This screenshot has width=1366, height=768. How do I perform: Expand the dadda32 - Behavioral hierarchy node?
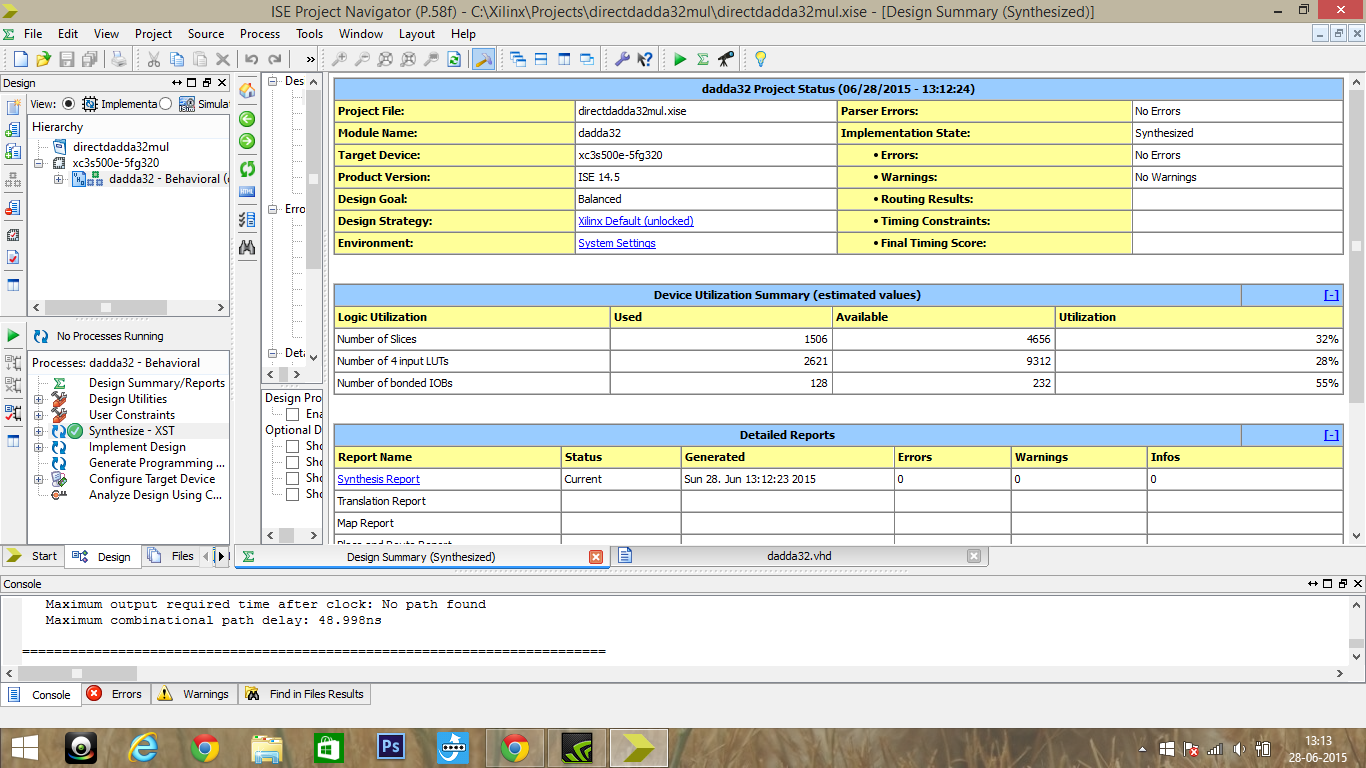(58, 179)
